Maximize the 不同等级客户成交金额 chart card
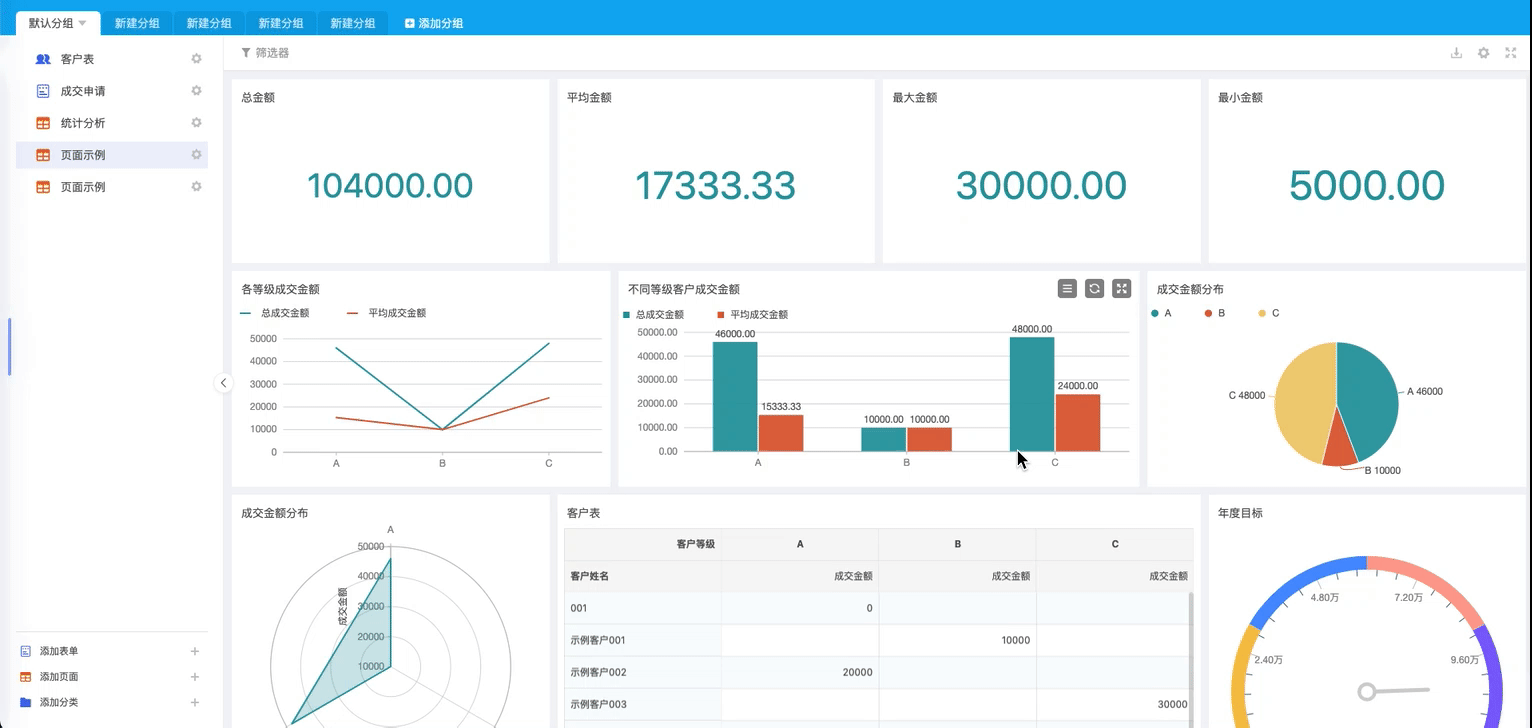 tap(1122, 288)
